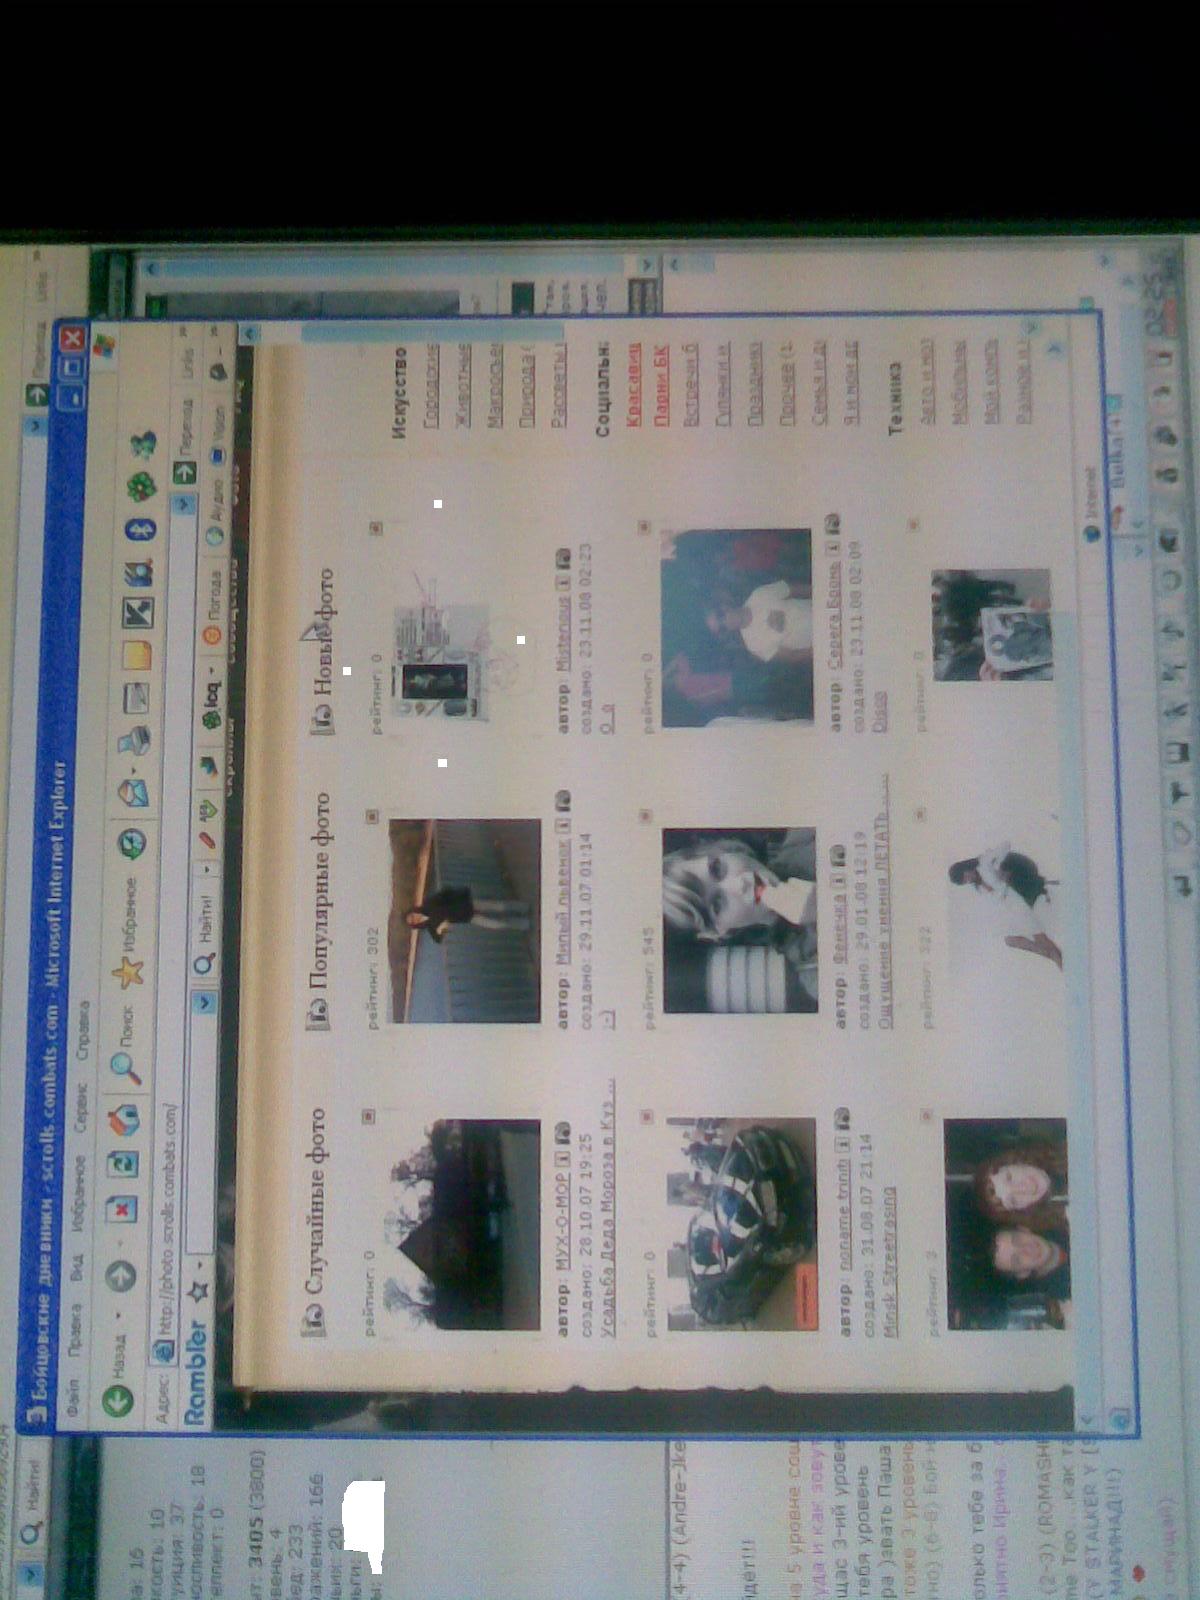
Task: Open the Случайные фото dark house thumbnail
Action: point(465,1225)
